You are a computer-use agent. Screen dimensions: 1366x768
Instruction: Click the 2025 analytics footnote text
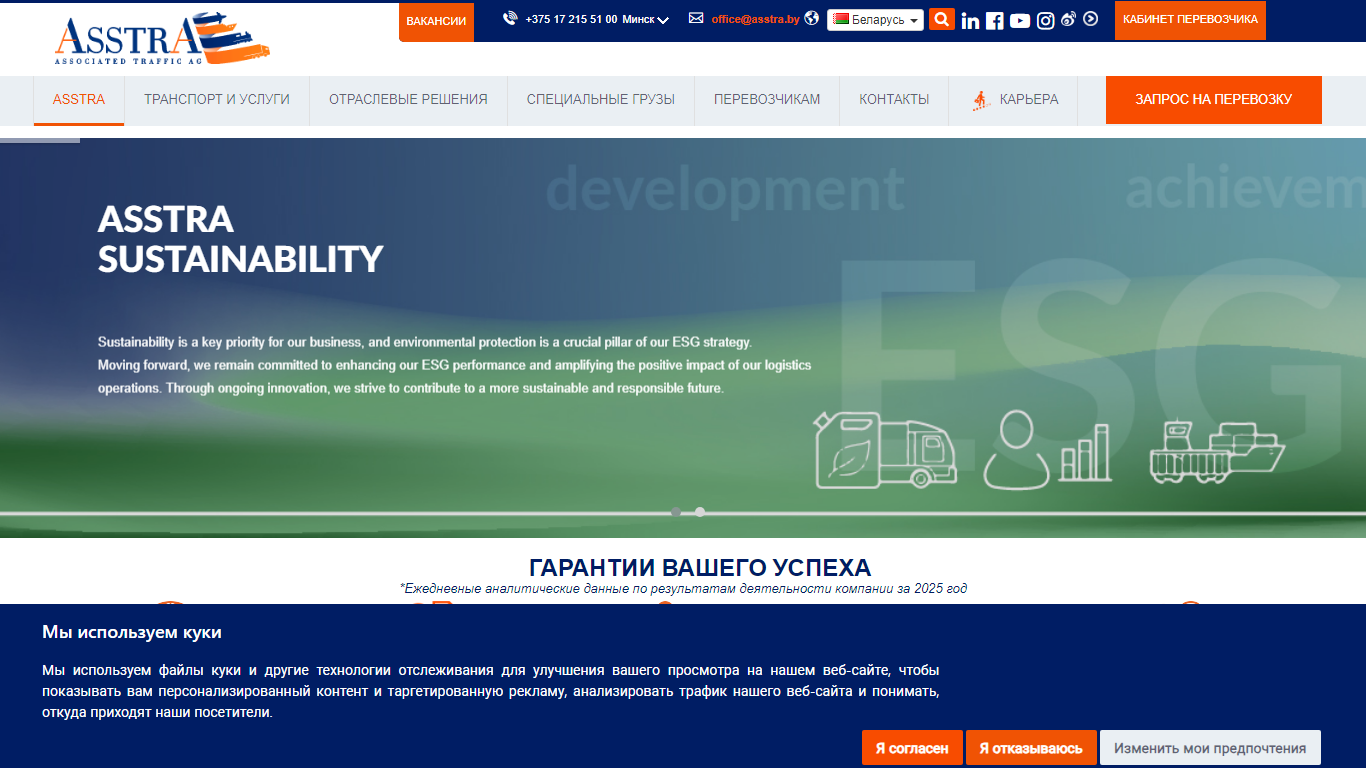pos(683,589)
